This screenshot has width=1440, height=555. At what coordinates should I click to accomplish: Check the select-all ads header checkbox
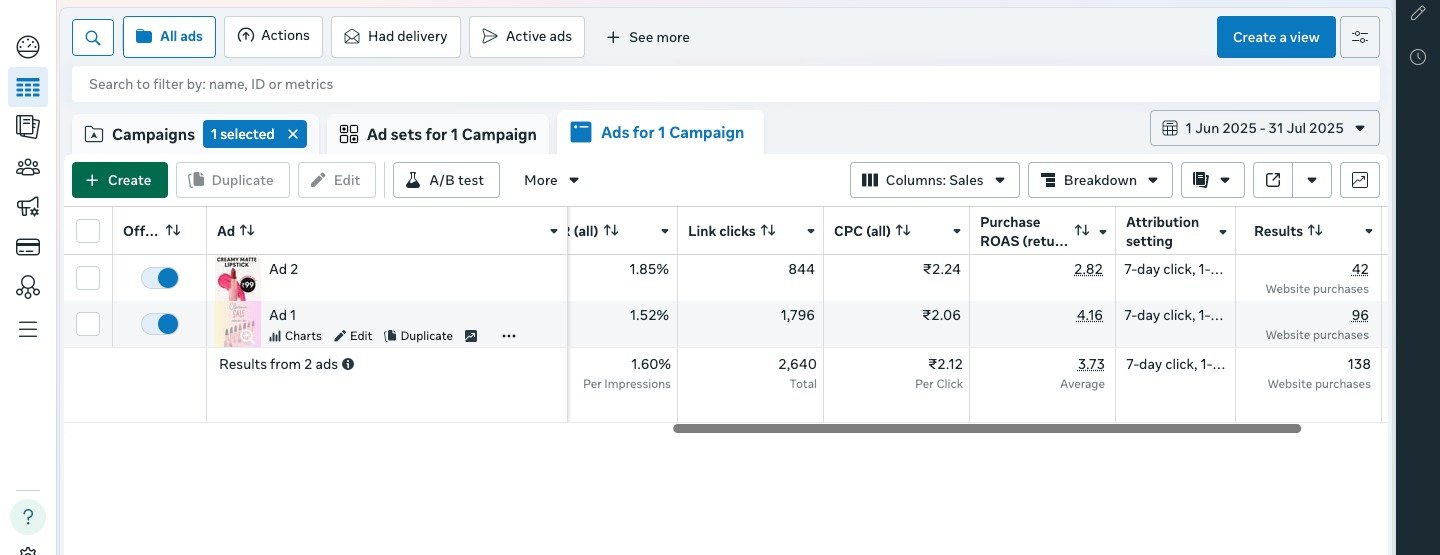[x=88, y=231]
